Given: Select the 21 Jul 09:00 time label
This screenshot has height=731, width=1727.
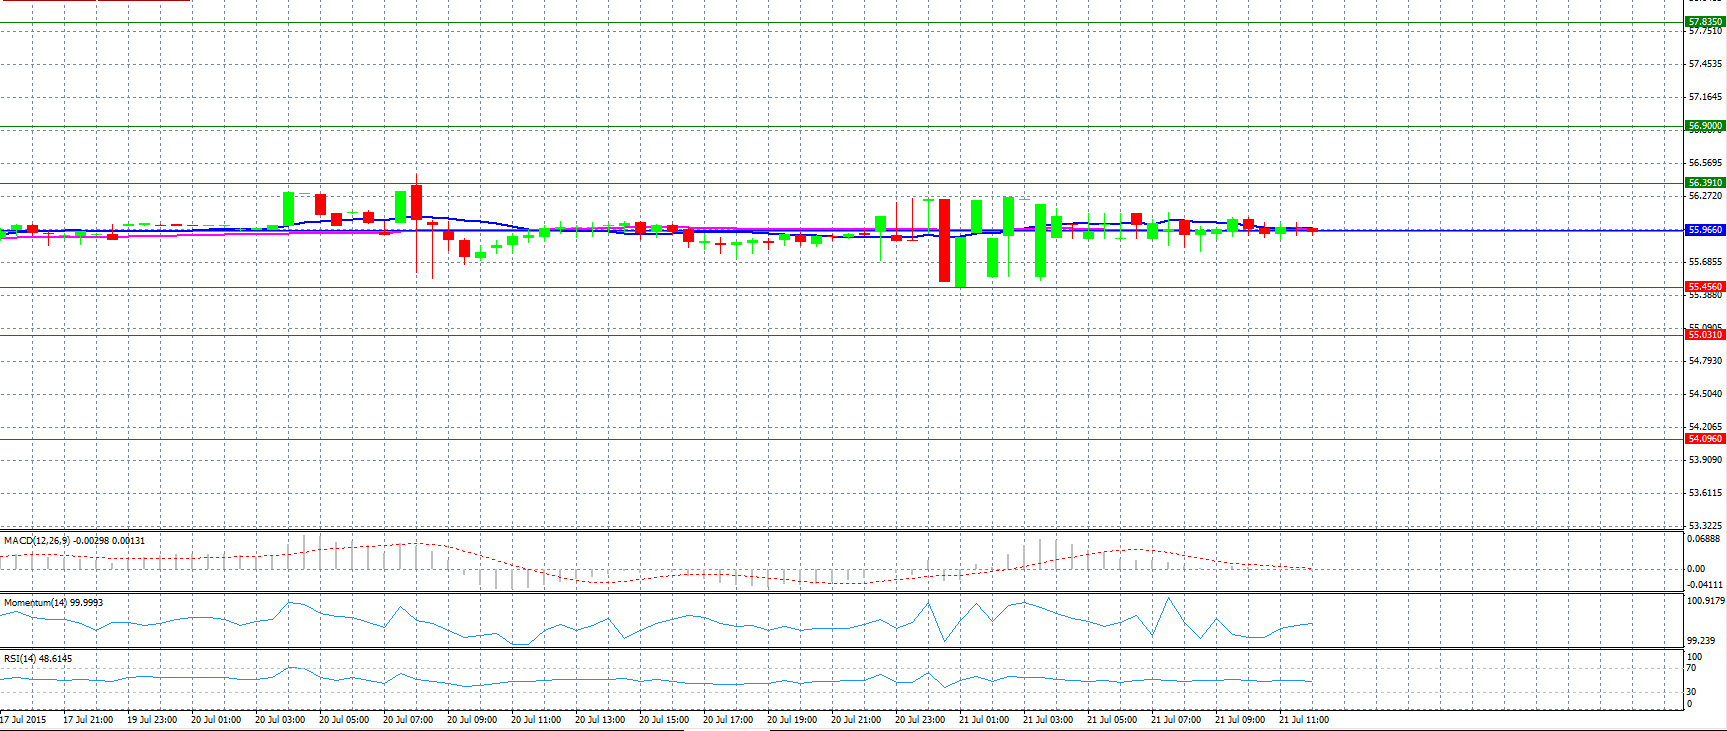Looking at the screenshot, I should pyautogui.click(x=1240, y=719).
